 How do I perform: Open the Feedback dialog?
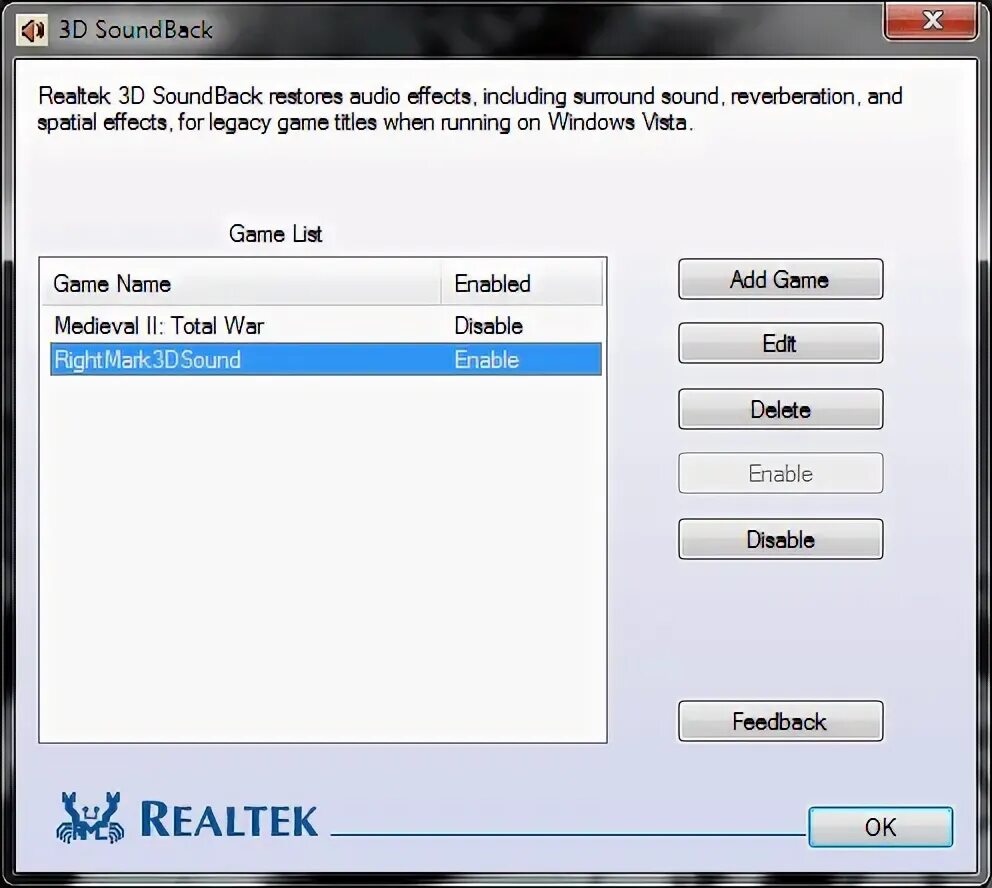coord(780,721)
